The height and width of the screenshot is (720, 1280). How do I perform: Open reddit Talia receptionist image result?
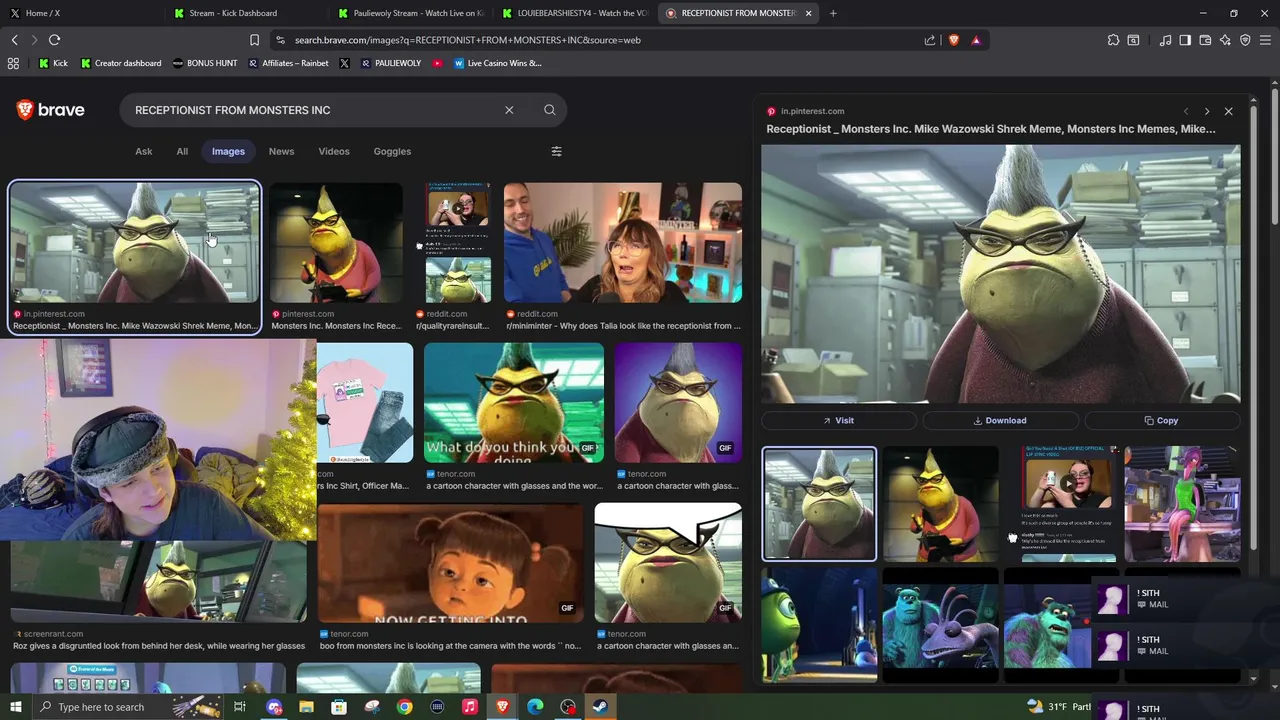click(623, 242)
